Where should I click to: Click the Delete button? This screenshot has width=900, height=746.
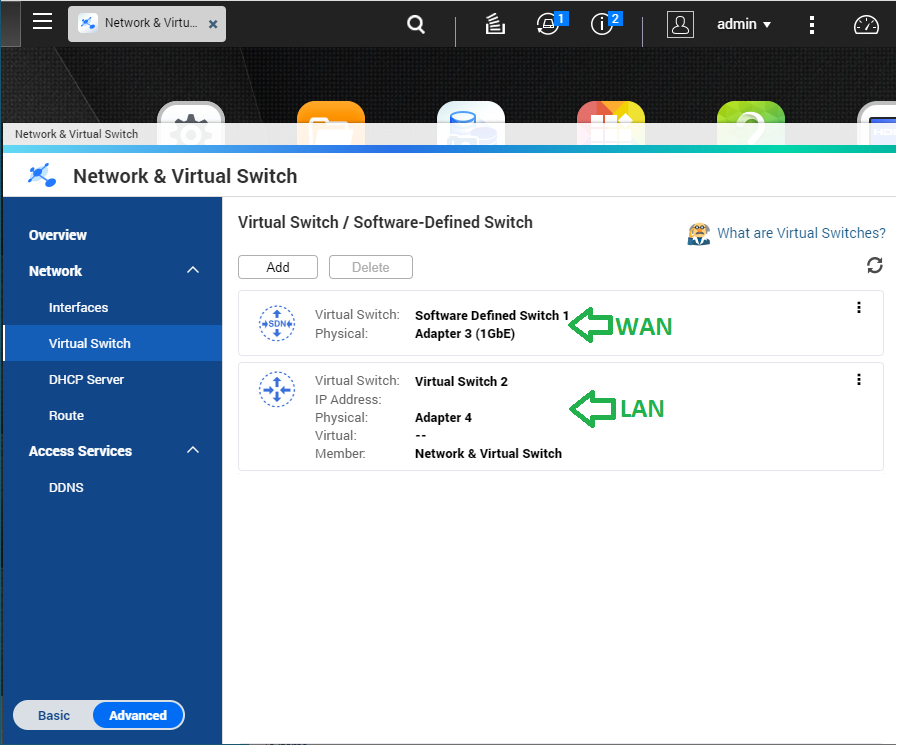click(371, 267)
